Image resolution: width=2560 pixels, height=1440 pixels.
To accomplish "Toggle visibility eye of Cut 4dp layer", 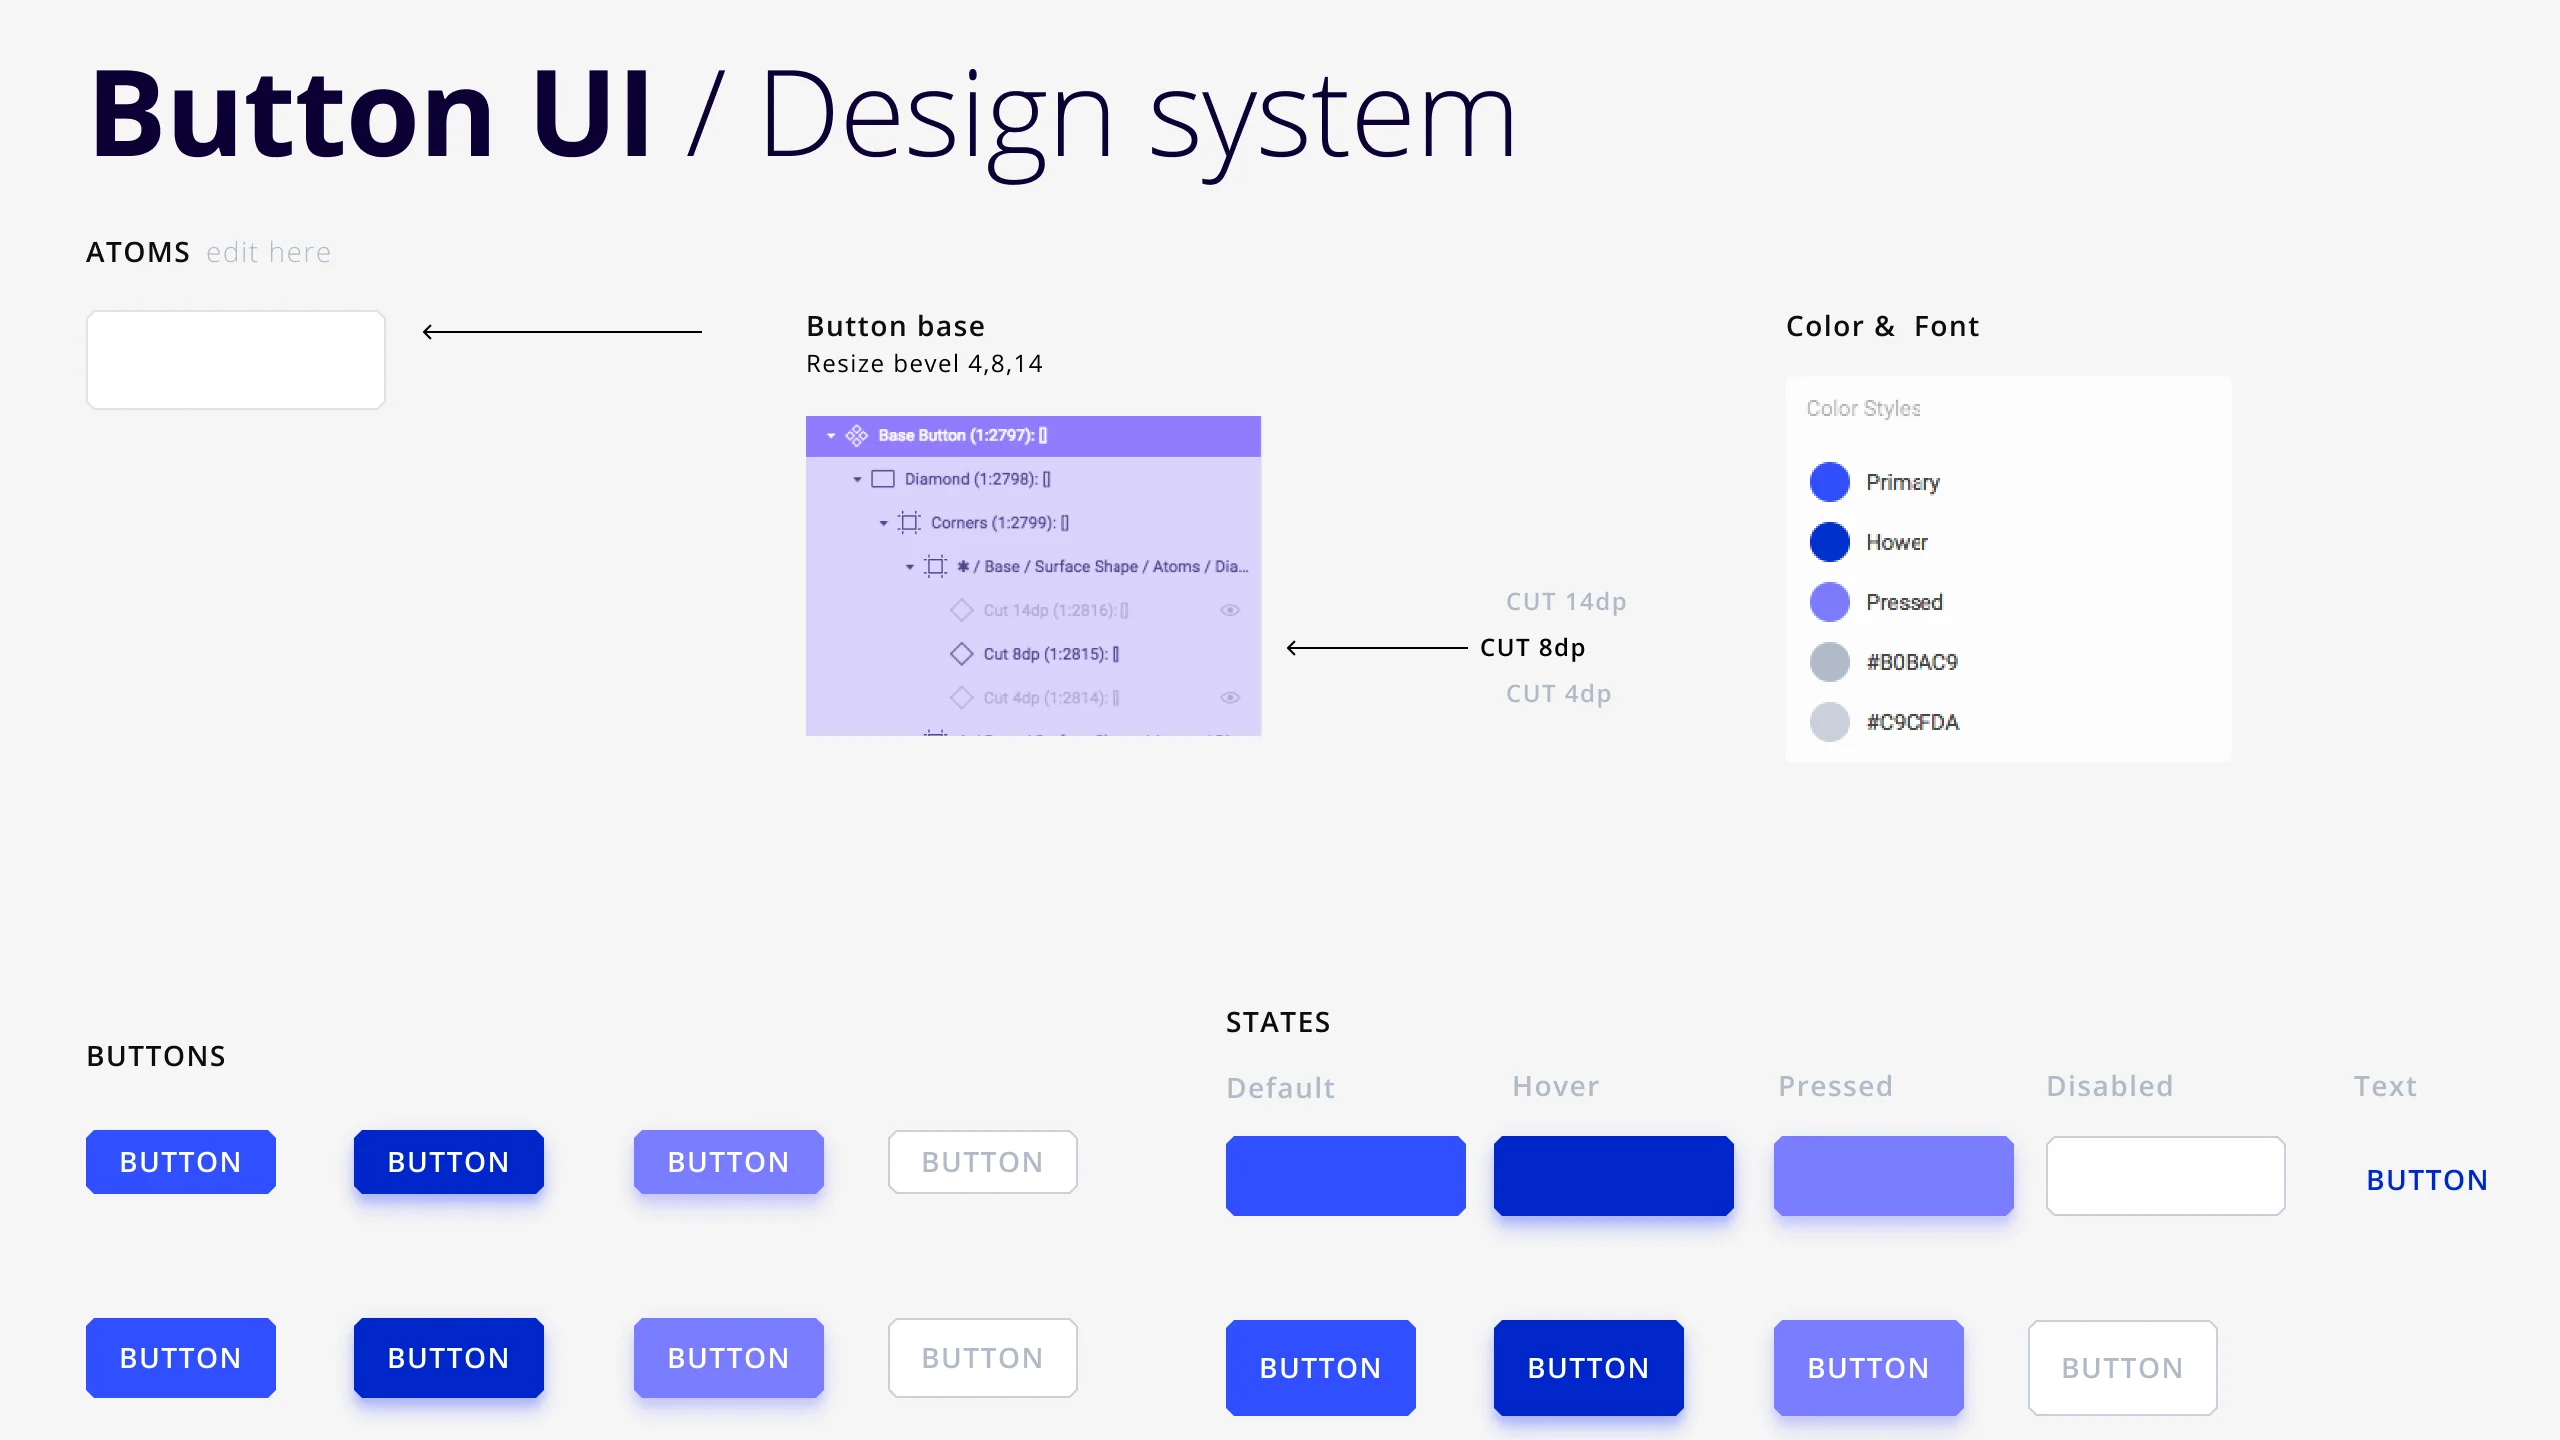I will tap(1230, 698).
